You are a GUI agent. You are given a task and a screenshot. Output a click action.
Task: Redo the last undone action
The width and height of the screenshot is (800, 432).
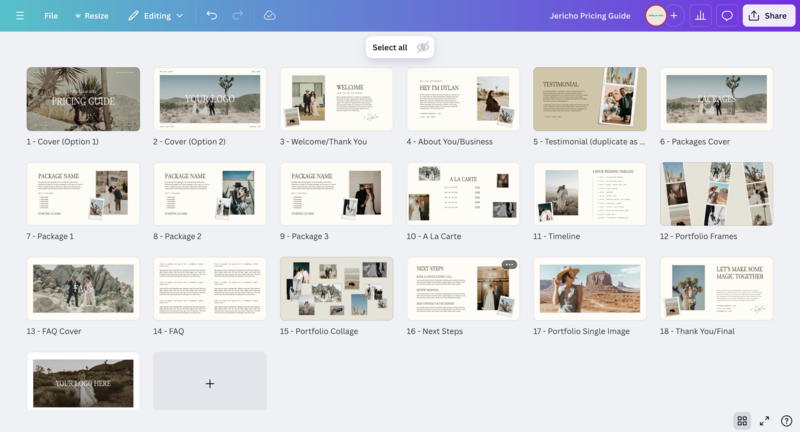click(x=237, y=16)
